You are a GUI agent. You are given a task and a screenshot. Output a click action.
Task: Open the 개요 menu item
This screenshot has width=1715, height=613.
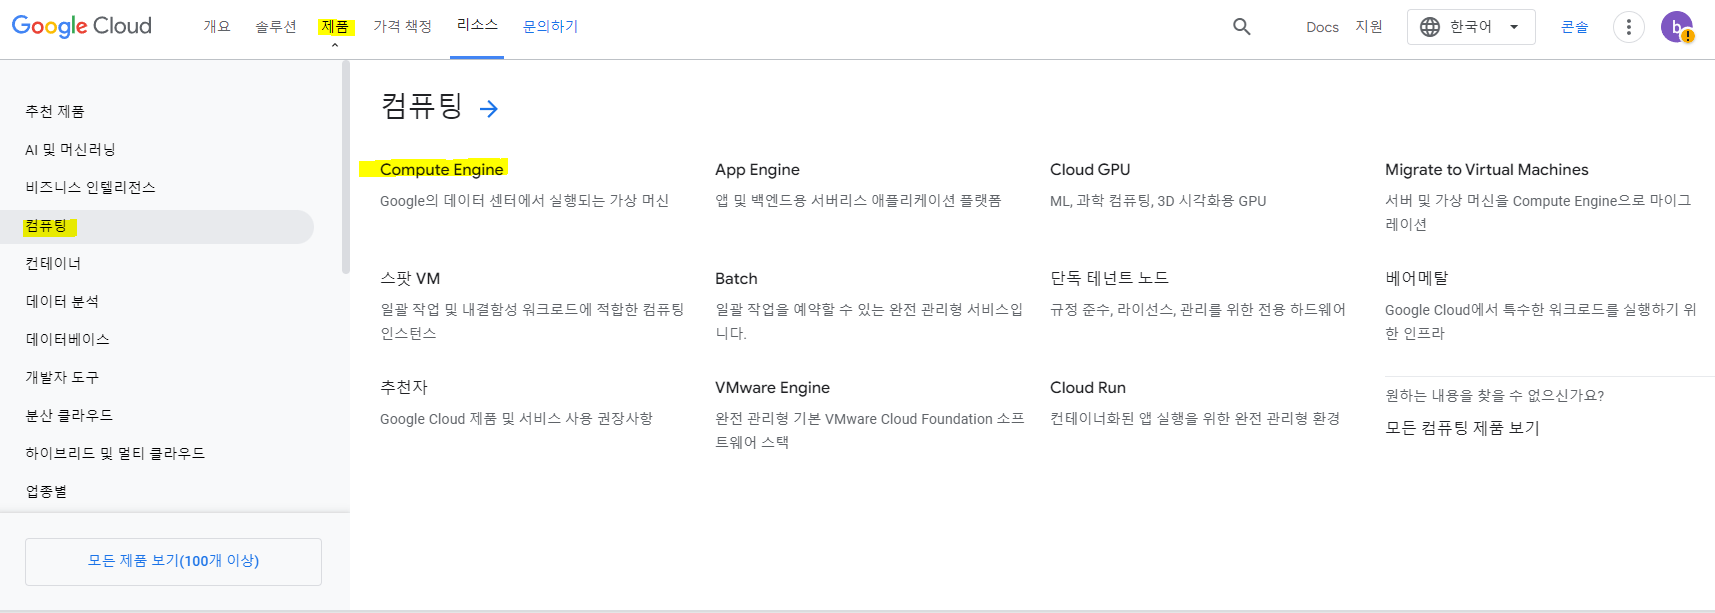click(217, 26)
